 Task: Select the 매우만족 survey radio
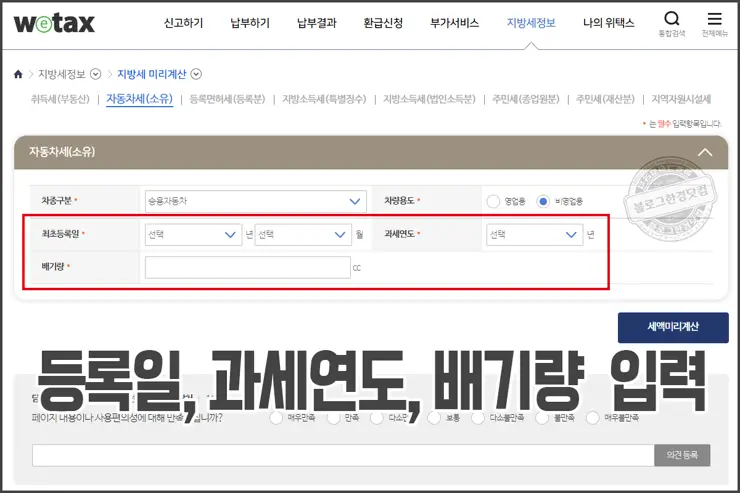276,418
